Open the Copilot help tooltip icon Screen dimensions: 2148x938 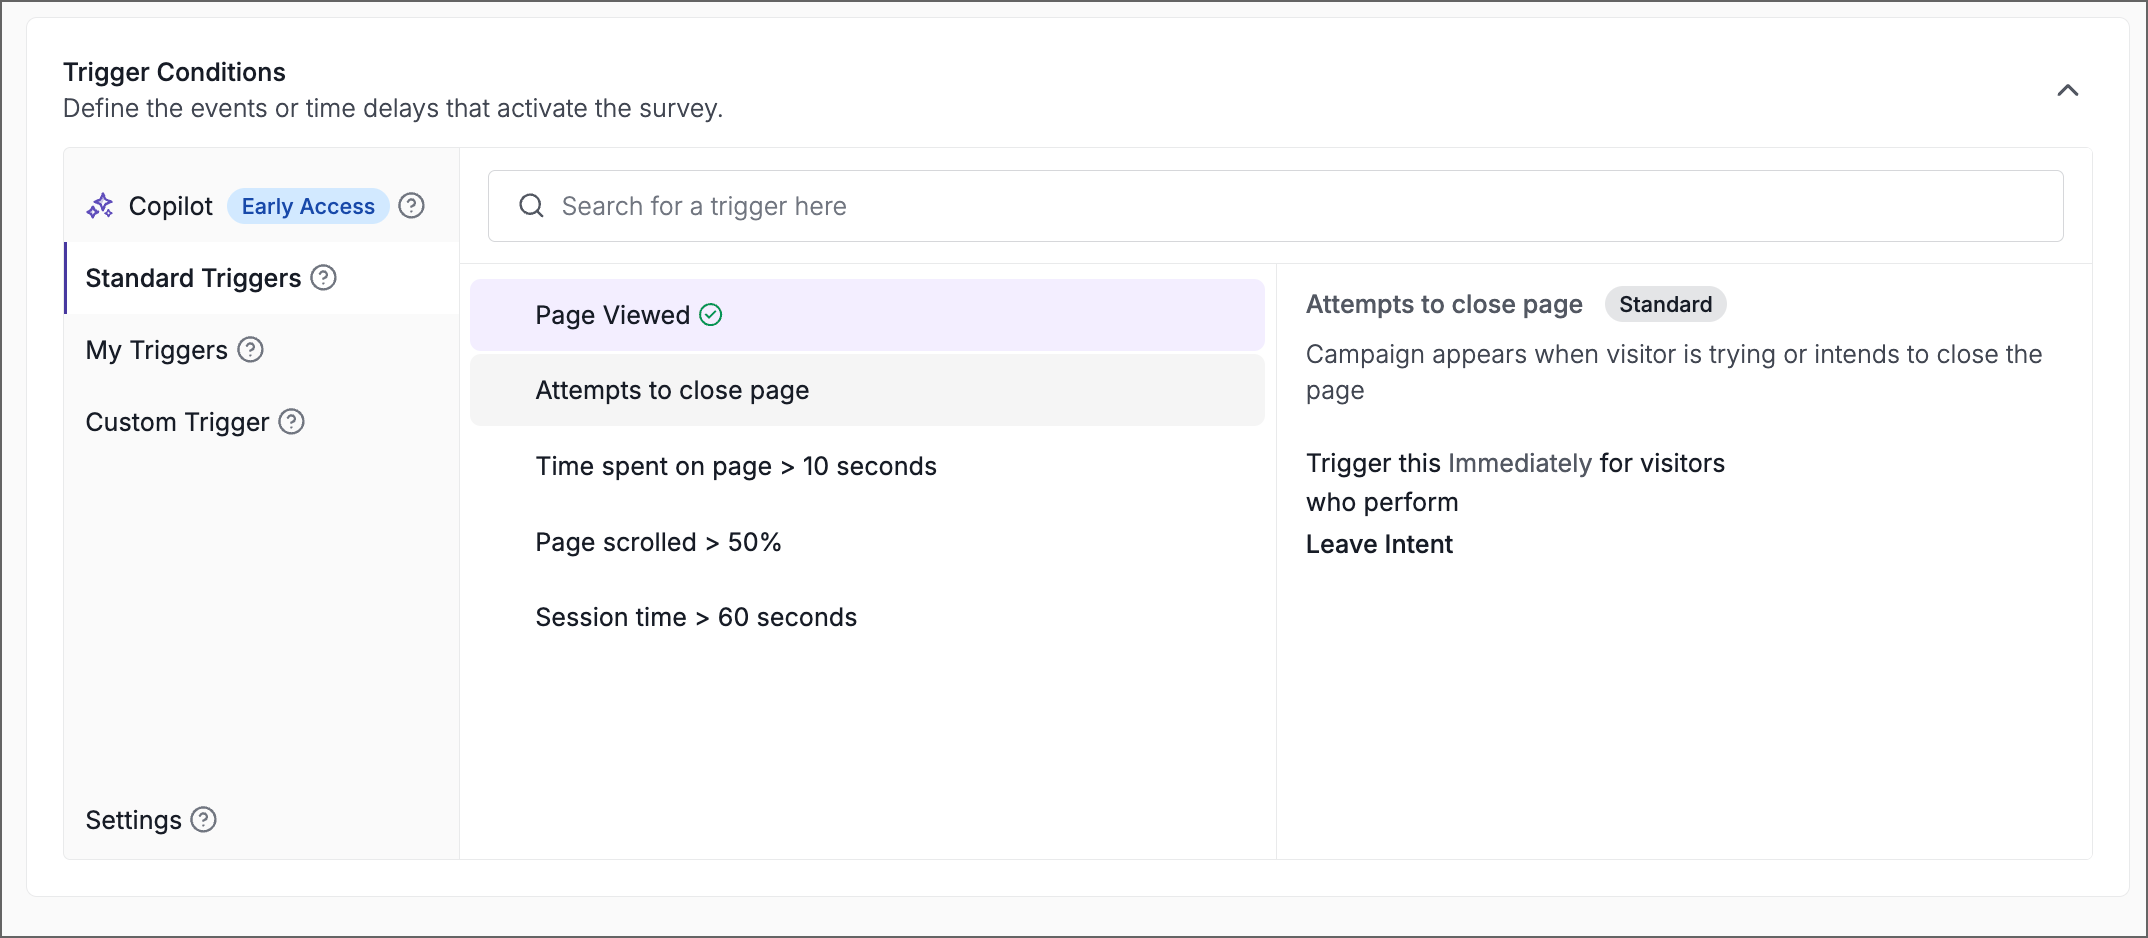pyautogui.click(x=411, y=205)
